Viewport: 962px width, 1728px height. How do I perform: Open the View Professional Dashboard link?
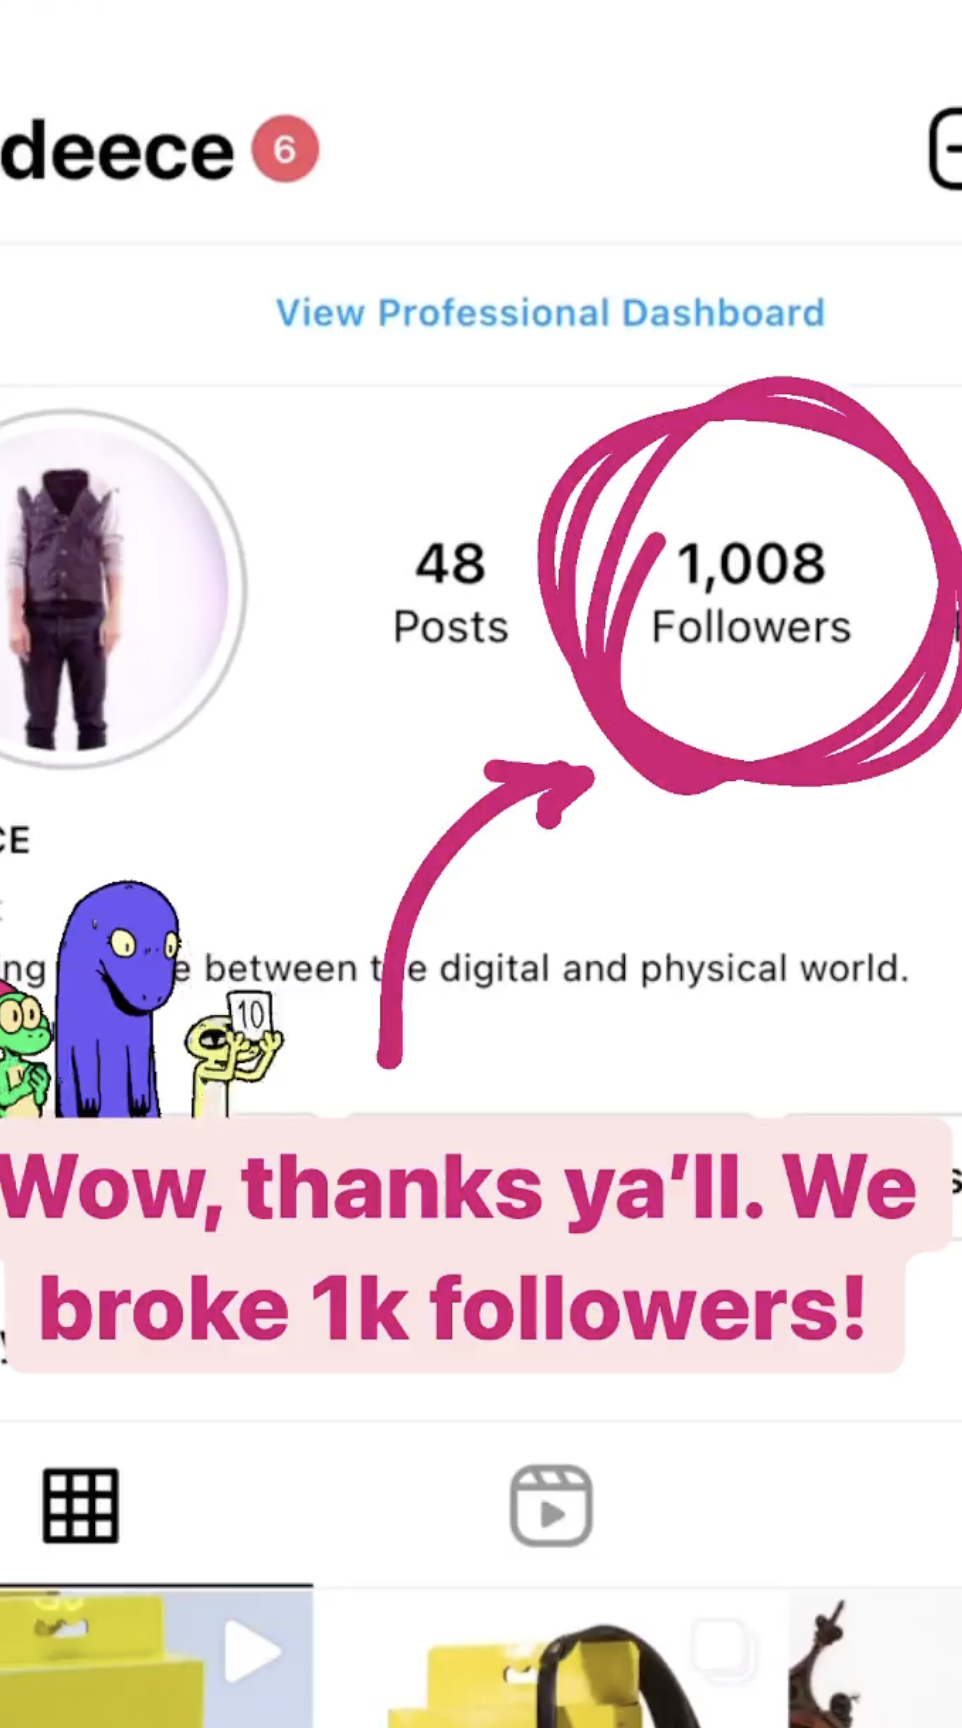(550, 313)
